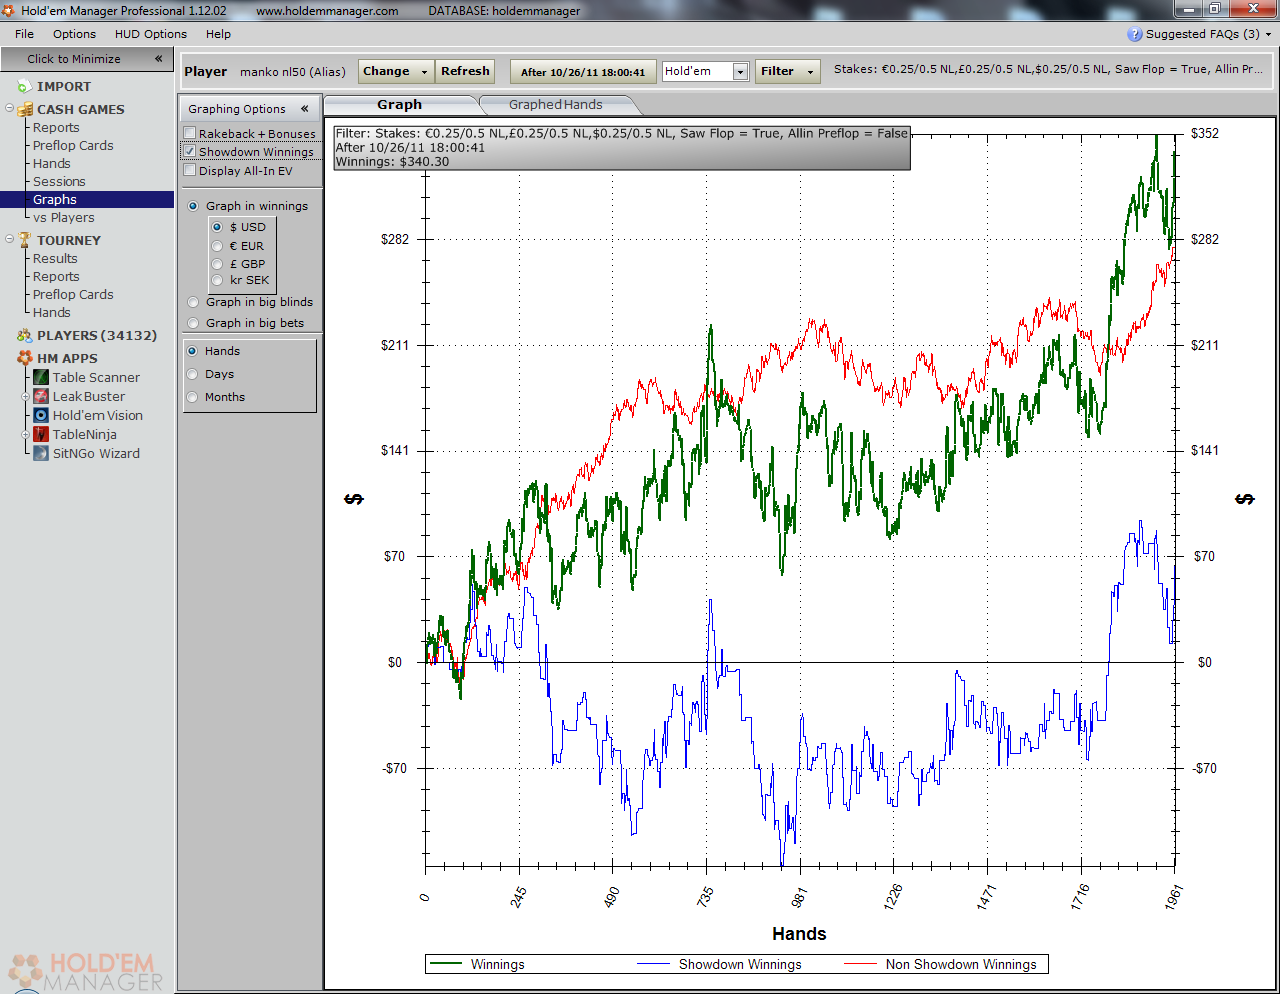Open the Change player dropdown arrow

(x=425, y=72)
